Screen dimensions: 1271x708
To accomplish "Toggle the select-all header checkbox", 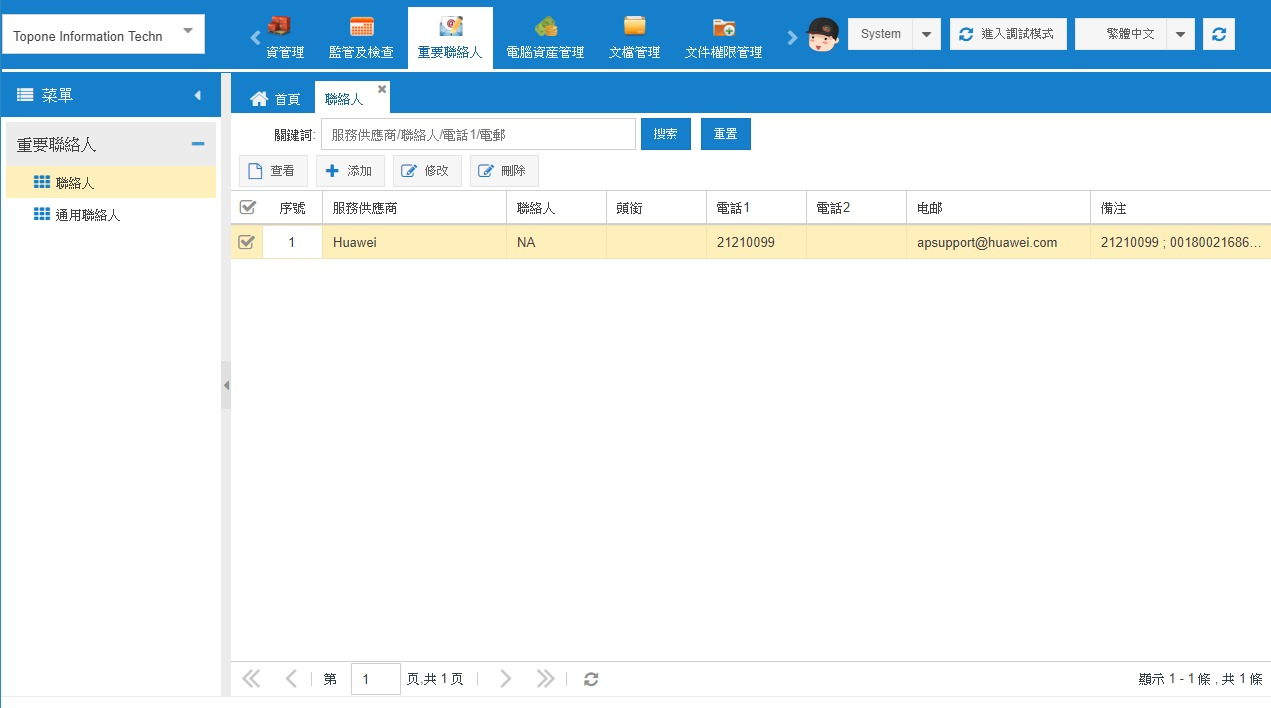I will (x=247, y=208).
